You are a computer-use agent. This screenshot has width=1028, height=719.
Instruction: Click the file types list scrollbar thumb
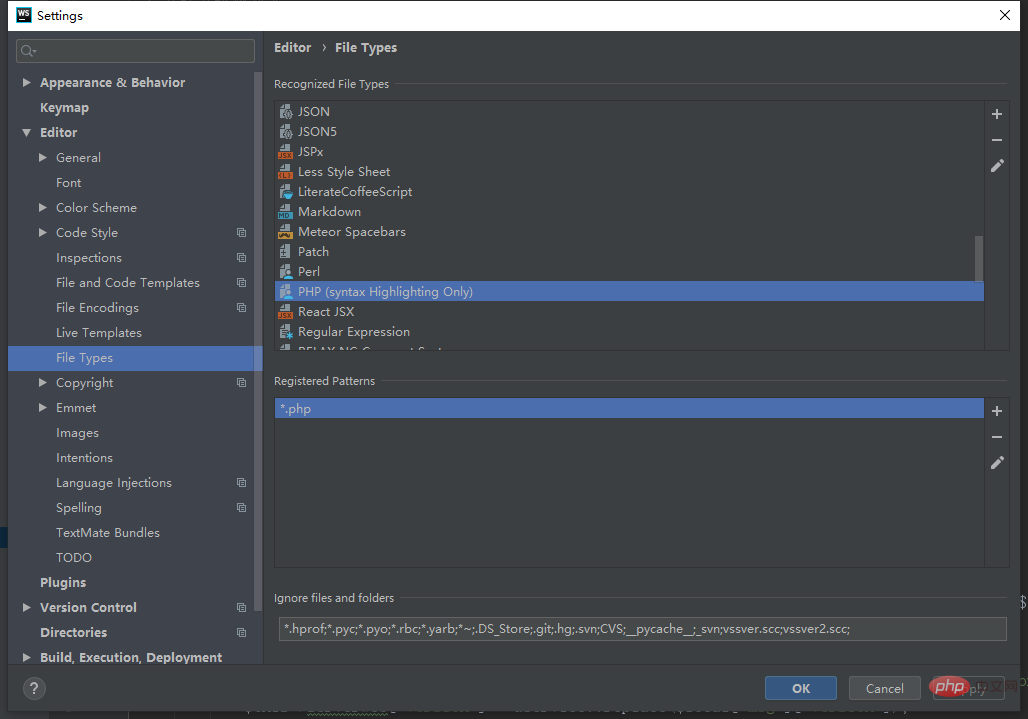(979, 258)
